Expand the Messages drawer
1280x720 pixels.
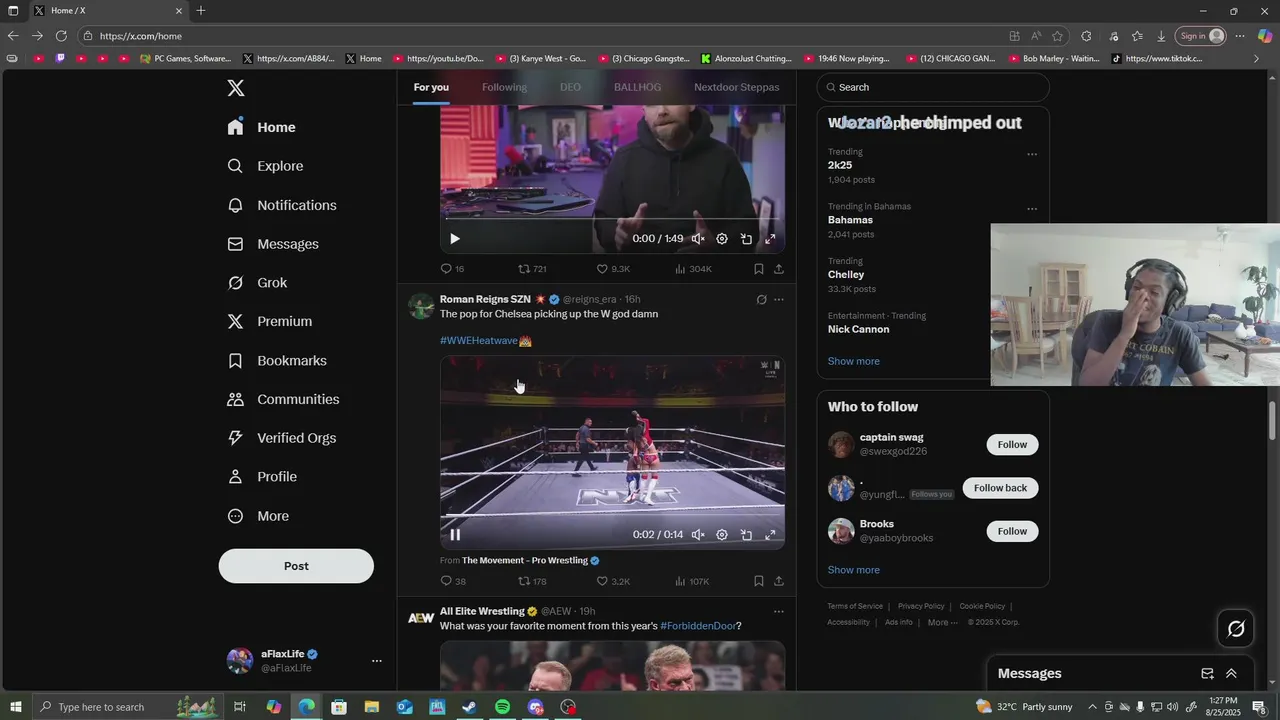click(x=1231, y=674)
